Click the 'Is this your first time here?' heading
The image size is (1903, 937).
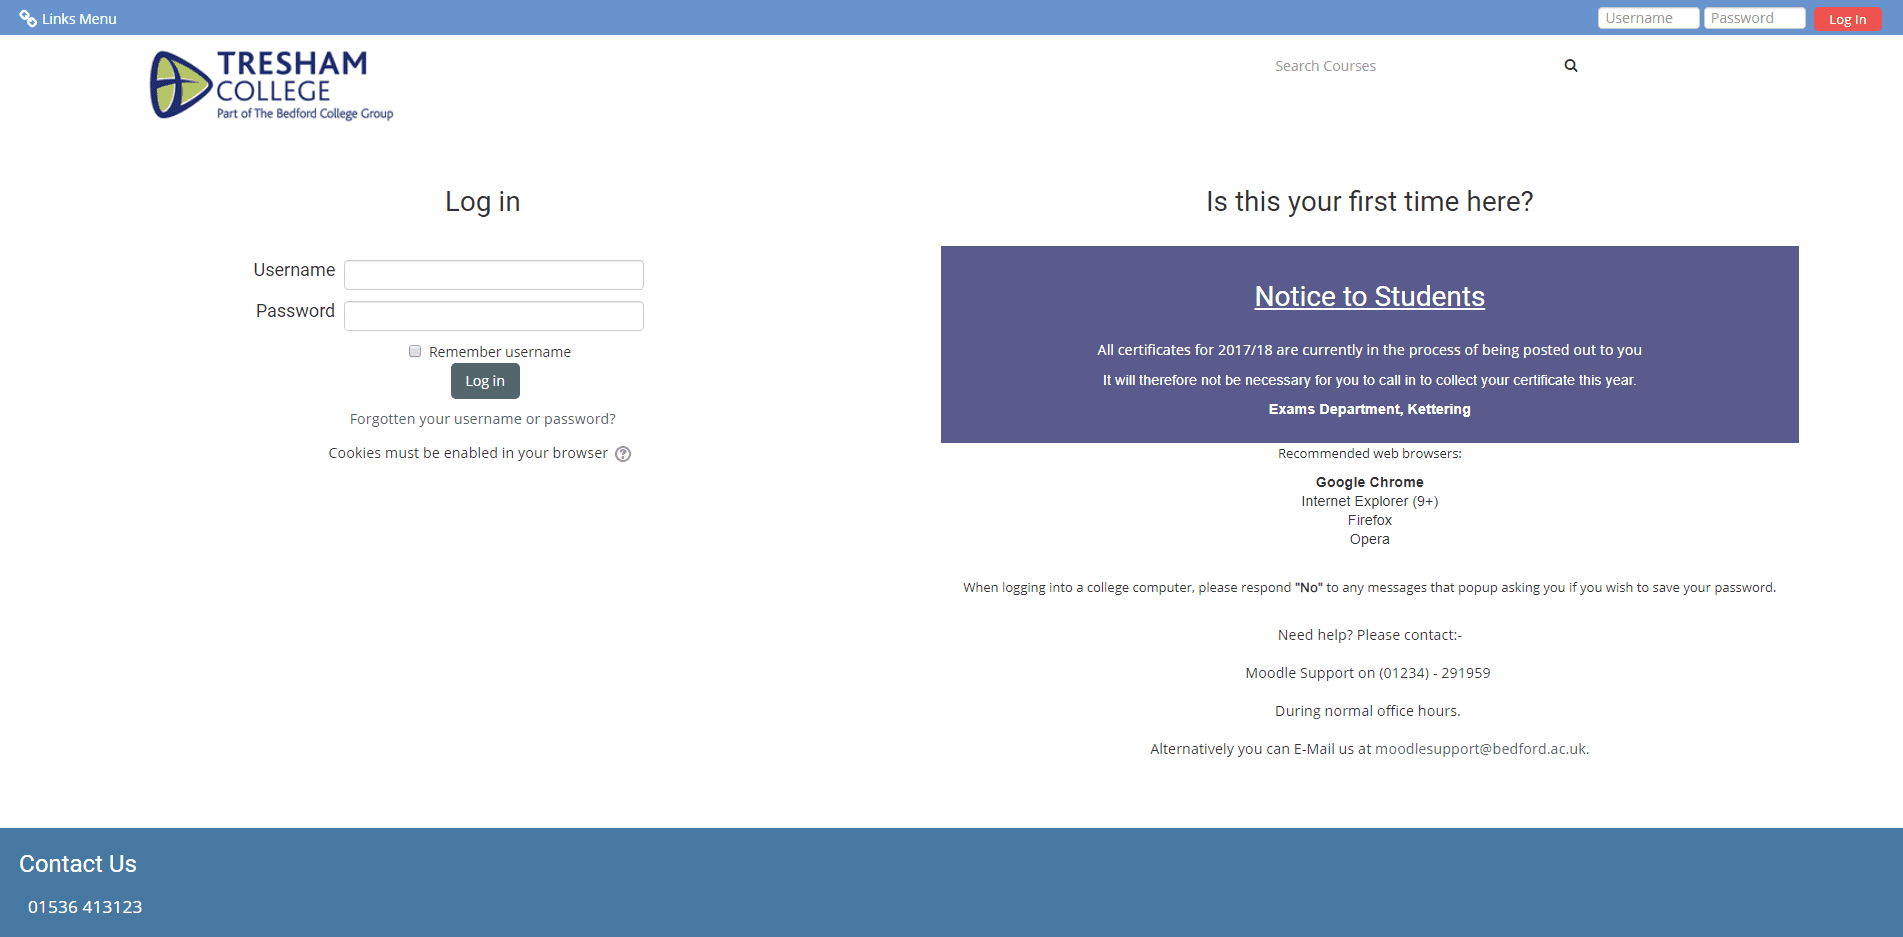[1370, 202]
